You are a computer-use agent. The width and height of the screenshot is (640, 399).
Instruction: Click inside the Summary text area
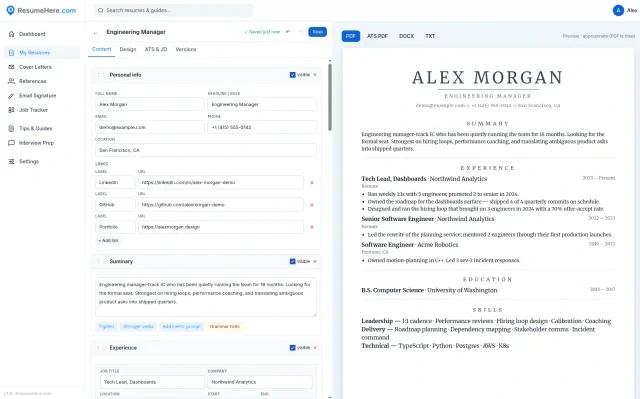point(206,297)
